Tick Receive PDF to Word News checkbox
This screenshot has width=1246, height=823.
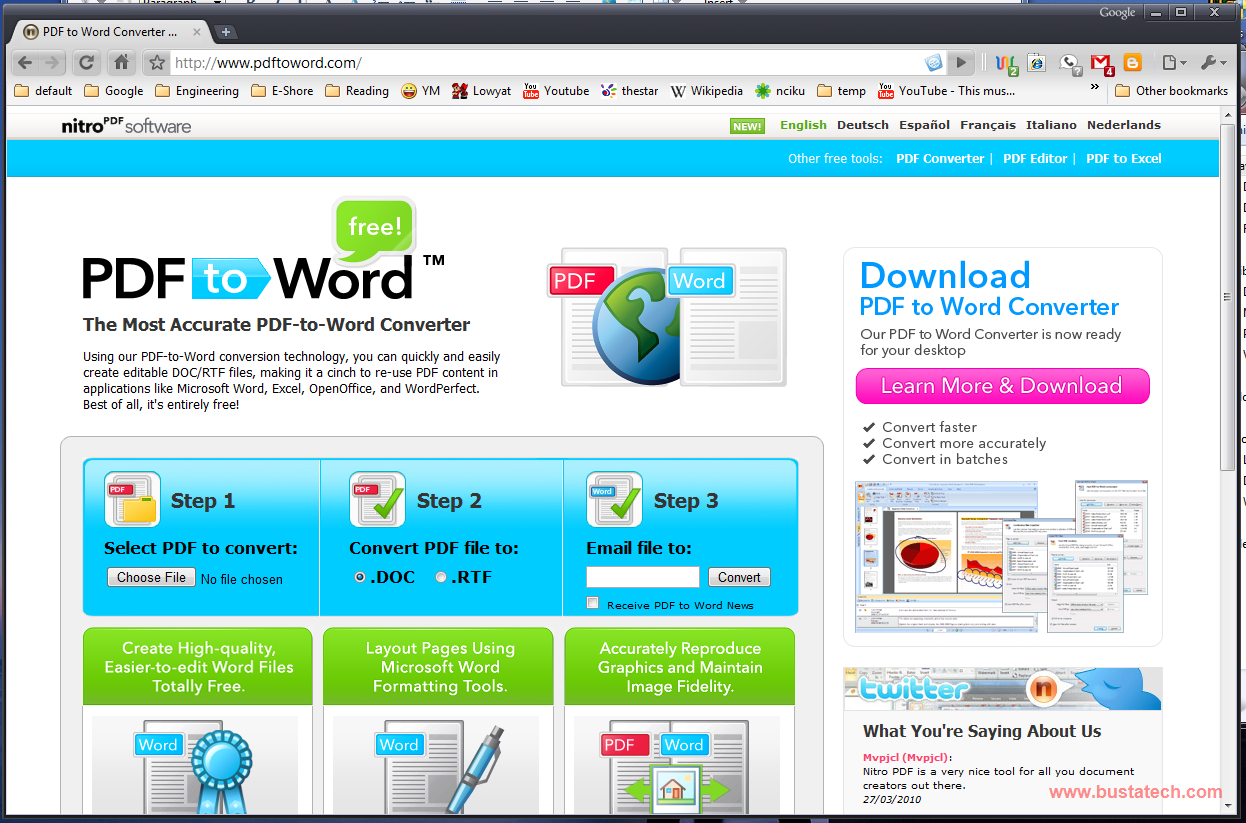pyautogui.click(x=593, y=603)
